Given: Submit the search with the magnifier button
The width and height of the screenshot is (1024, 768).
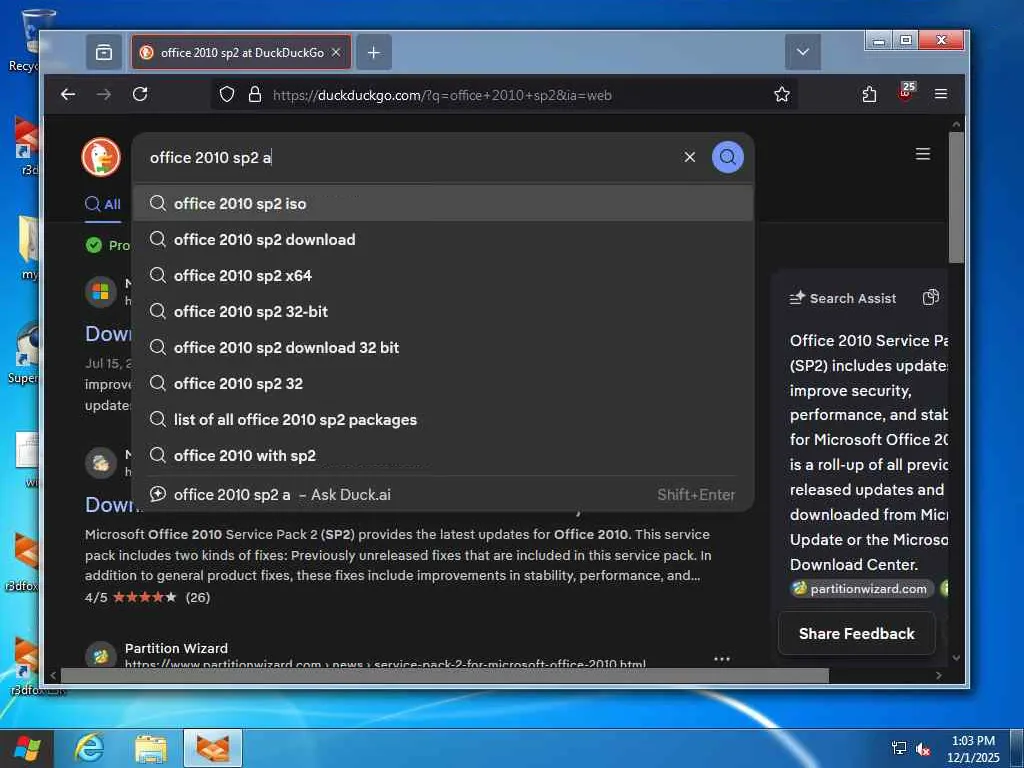Looking at the screenshot, I should tap(728, 157).
